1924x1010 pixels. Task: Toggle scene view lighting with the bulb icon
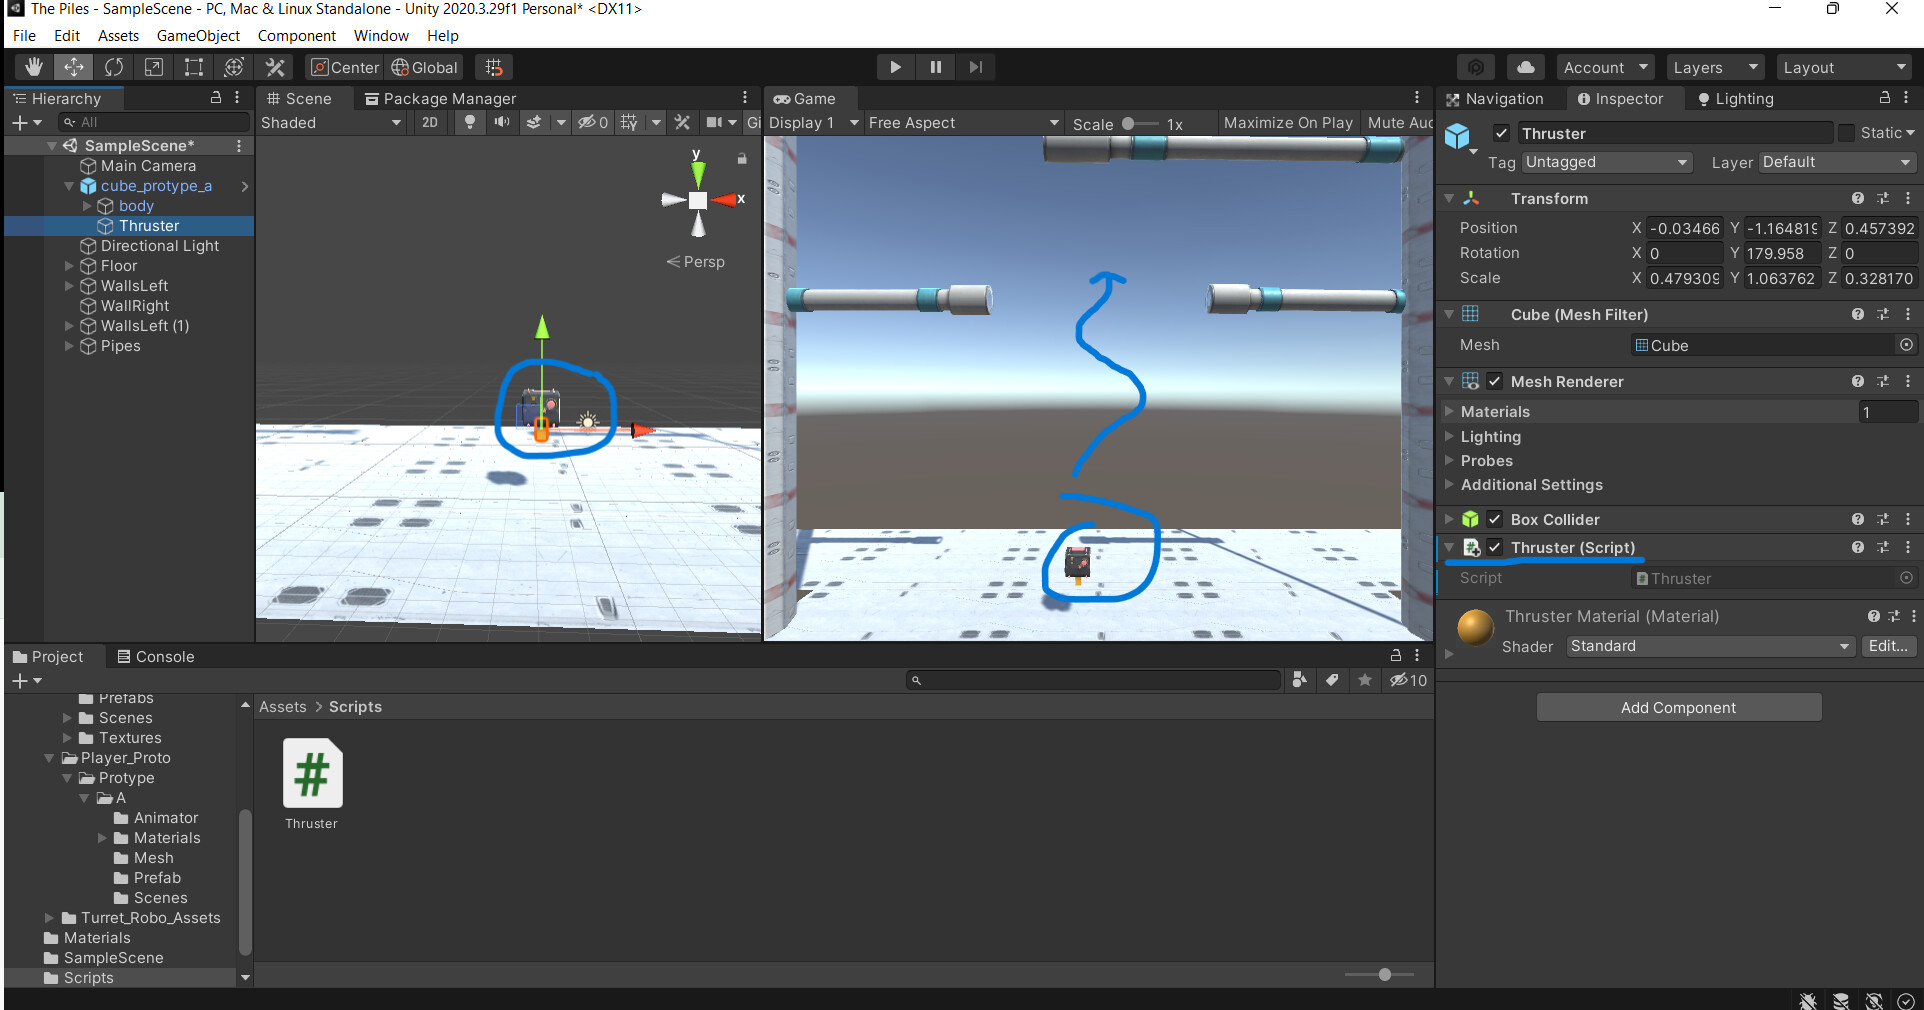click(x=469, y=122)
